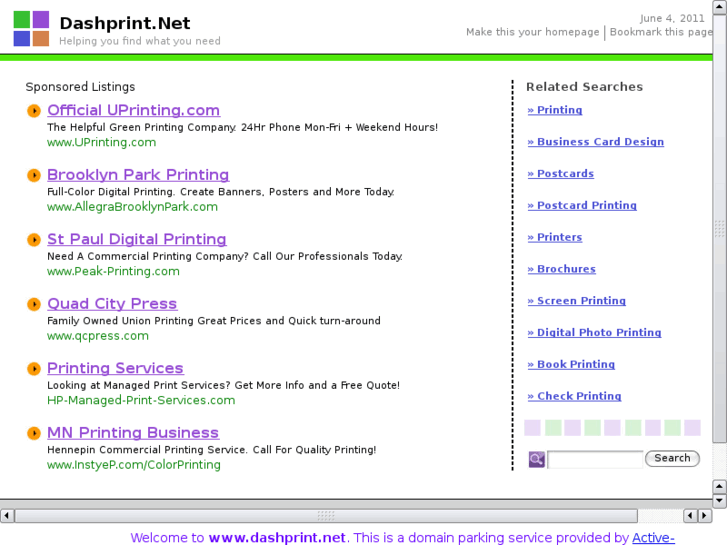Click orange arrow bullet beside Quad City Press
Image resolution: width=727 pixels, height=545 pixels.
(34, 304)
